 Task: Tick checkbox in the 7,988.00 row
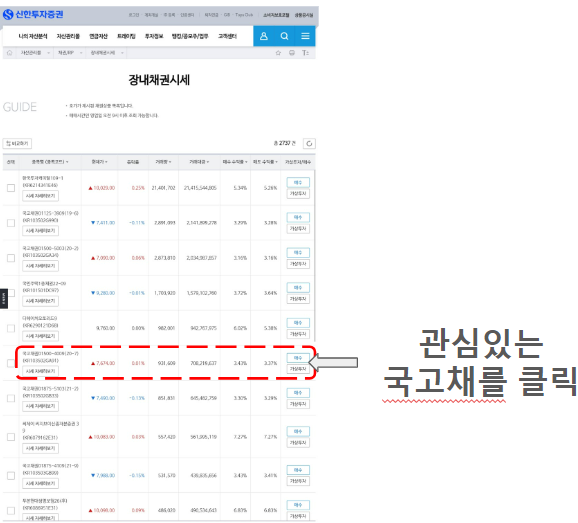[x=11, y=476]
